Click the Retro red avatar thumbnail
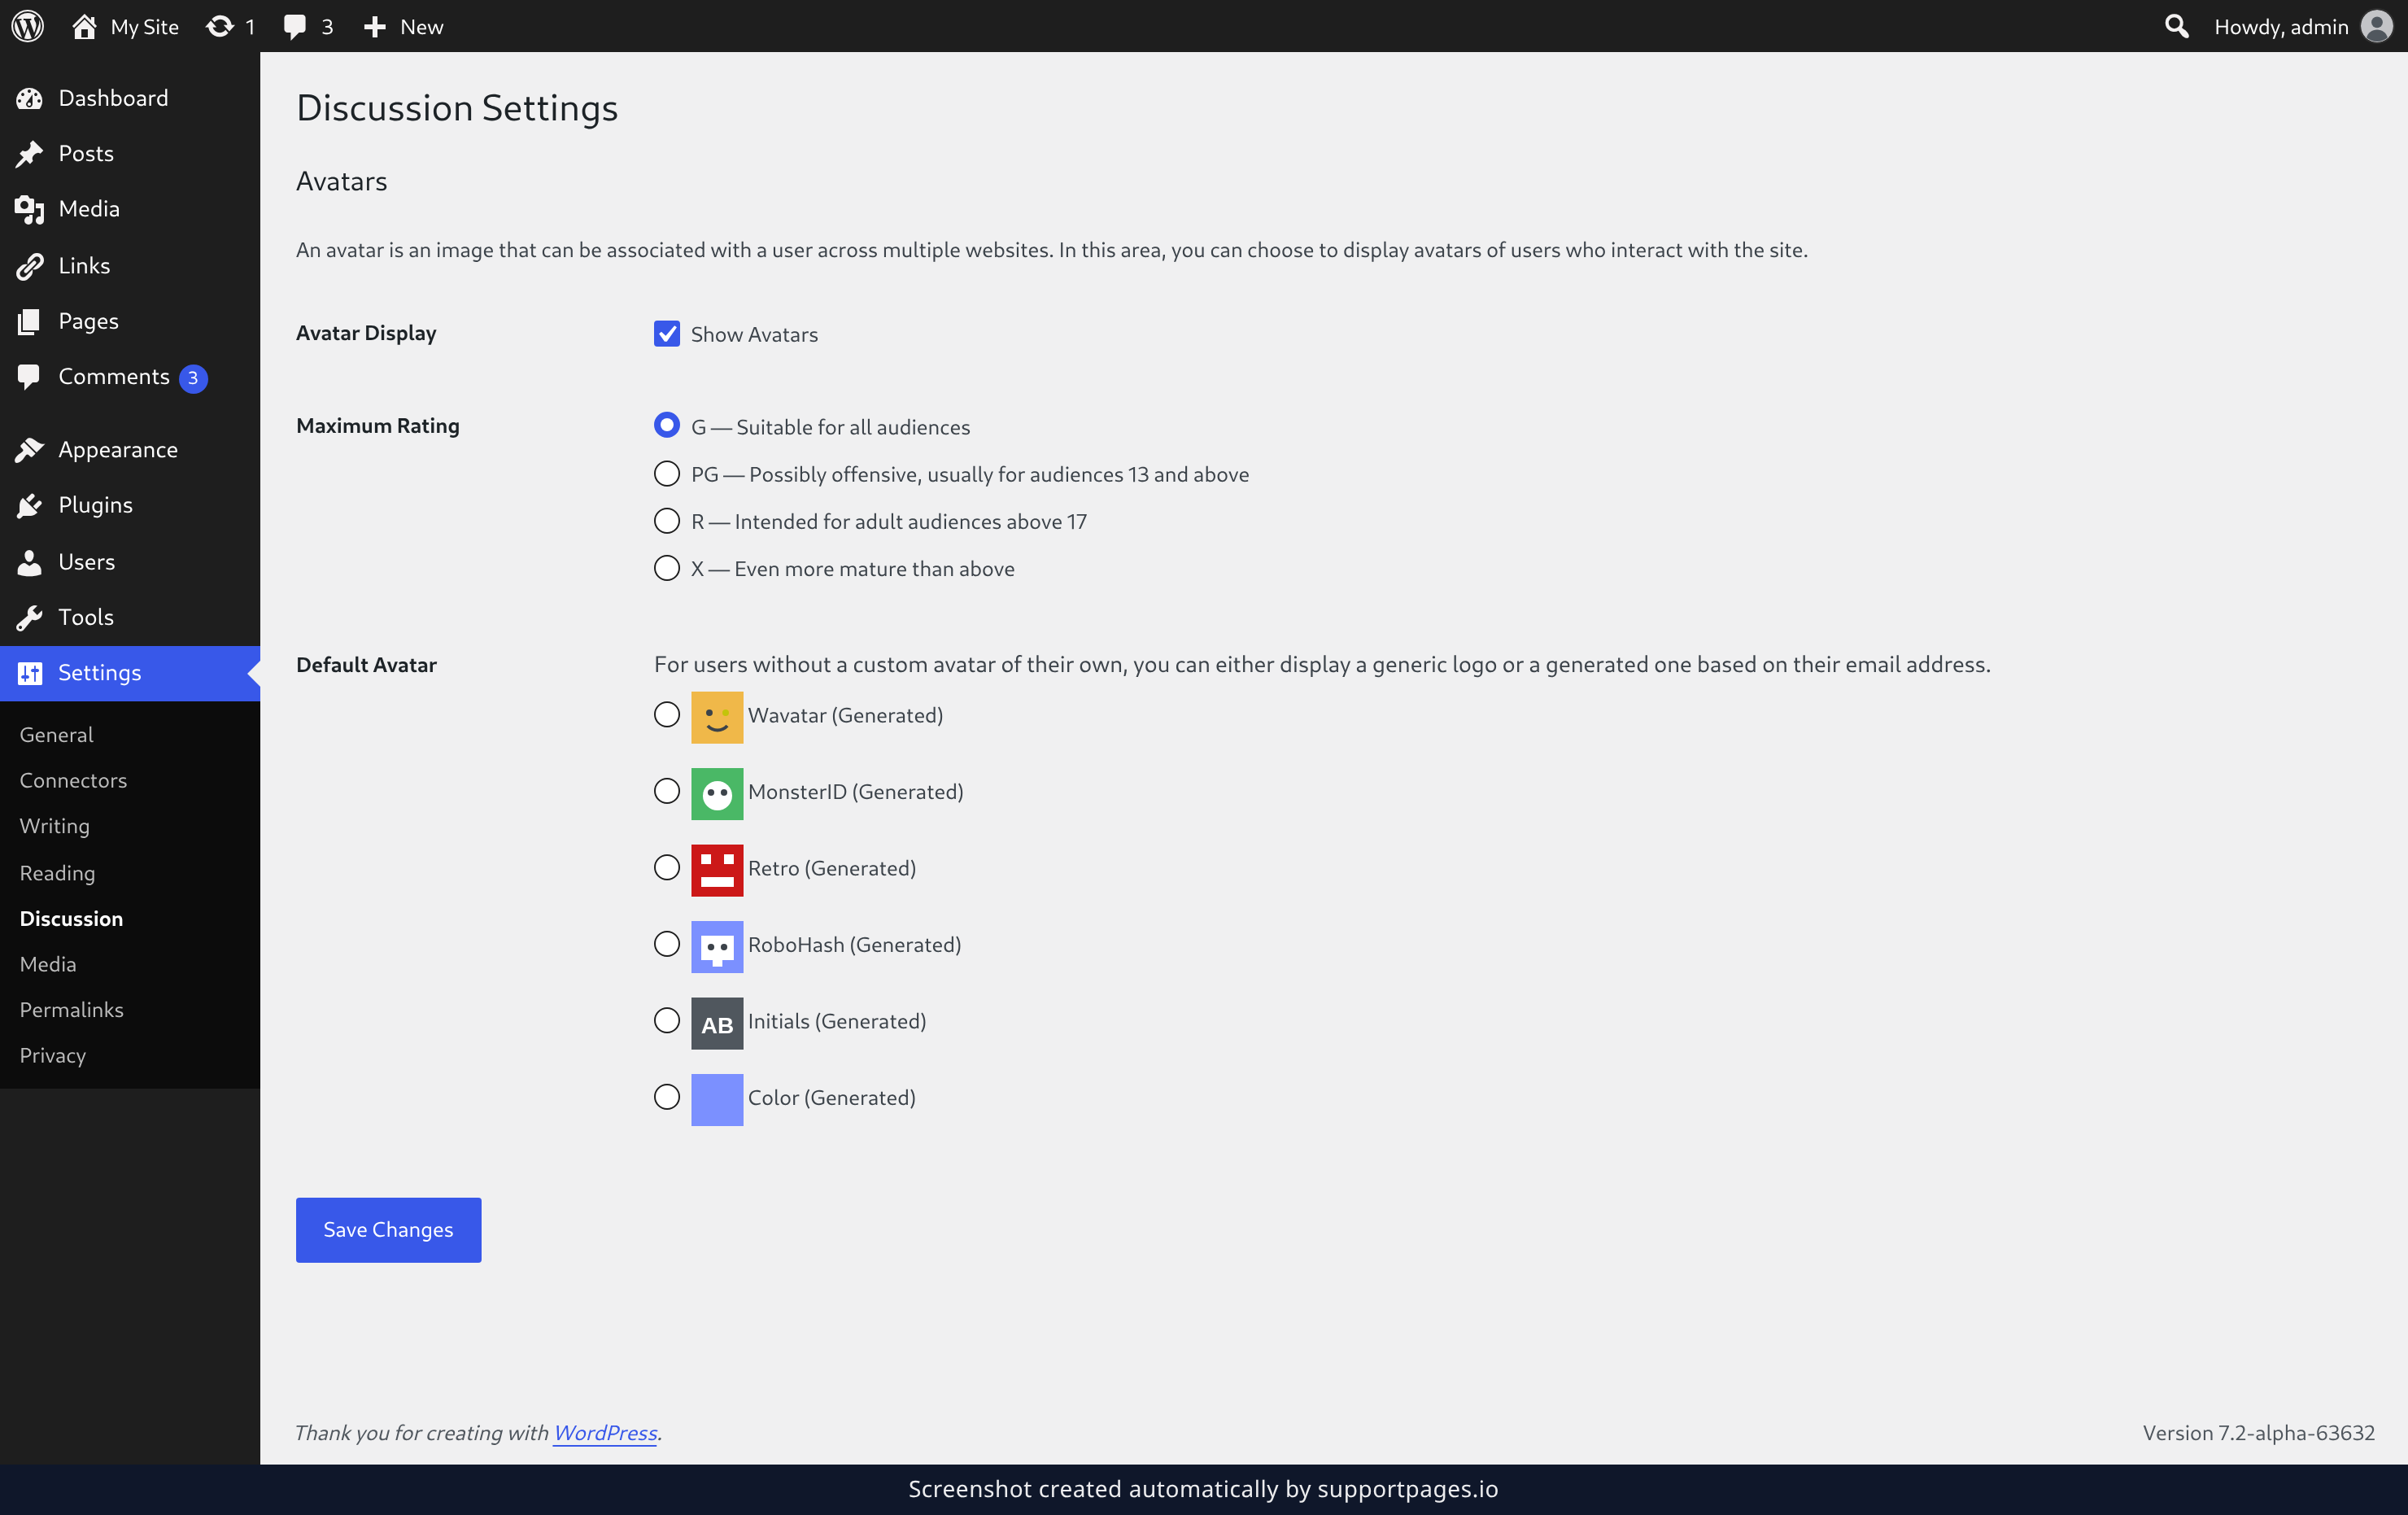The width and height of the screenshot is (2408, 1515). click(717, 870)
